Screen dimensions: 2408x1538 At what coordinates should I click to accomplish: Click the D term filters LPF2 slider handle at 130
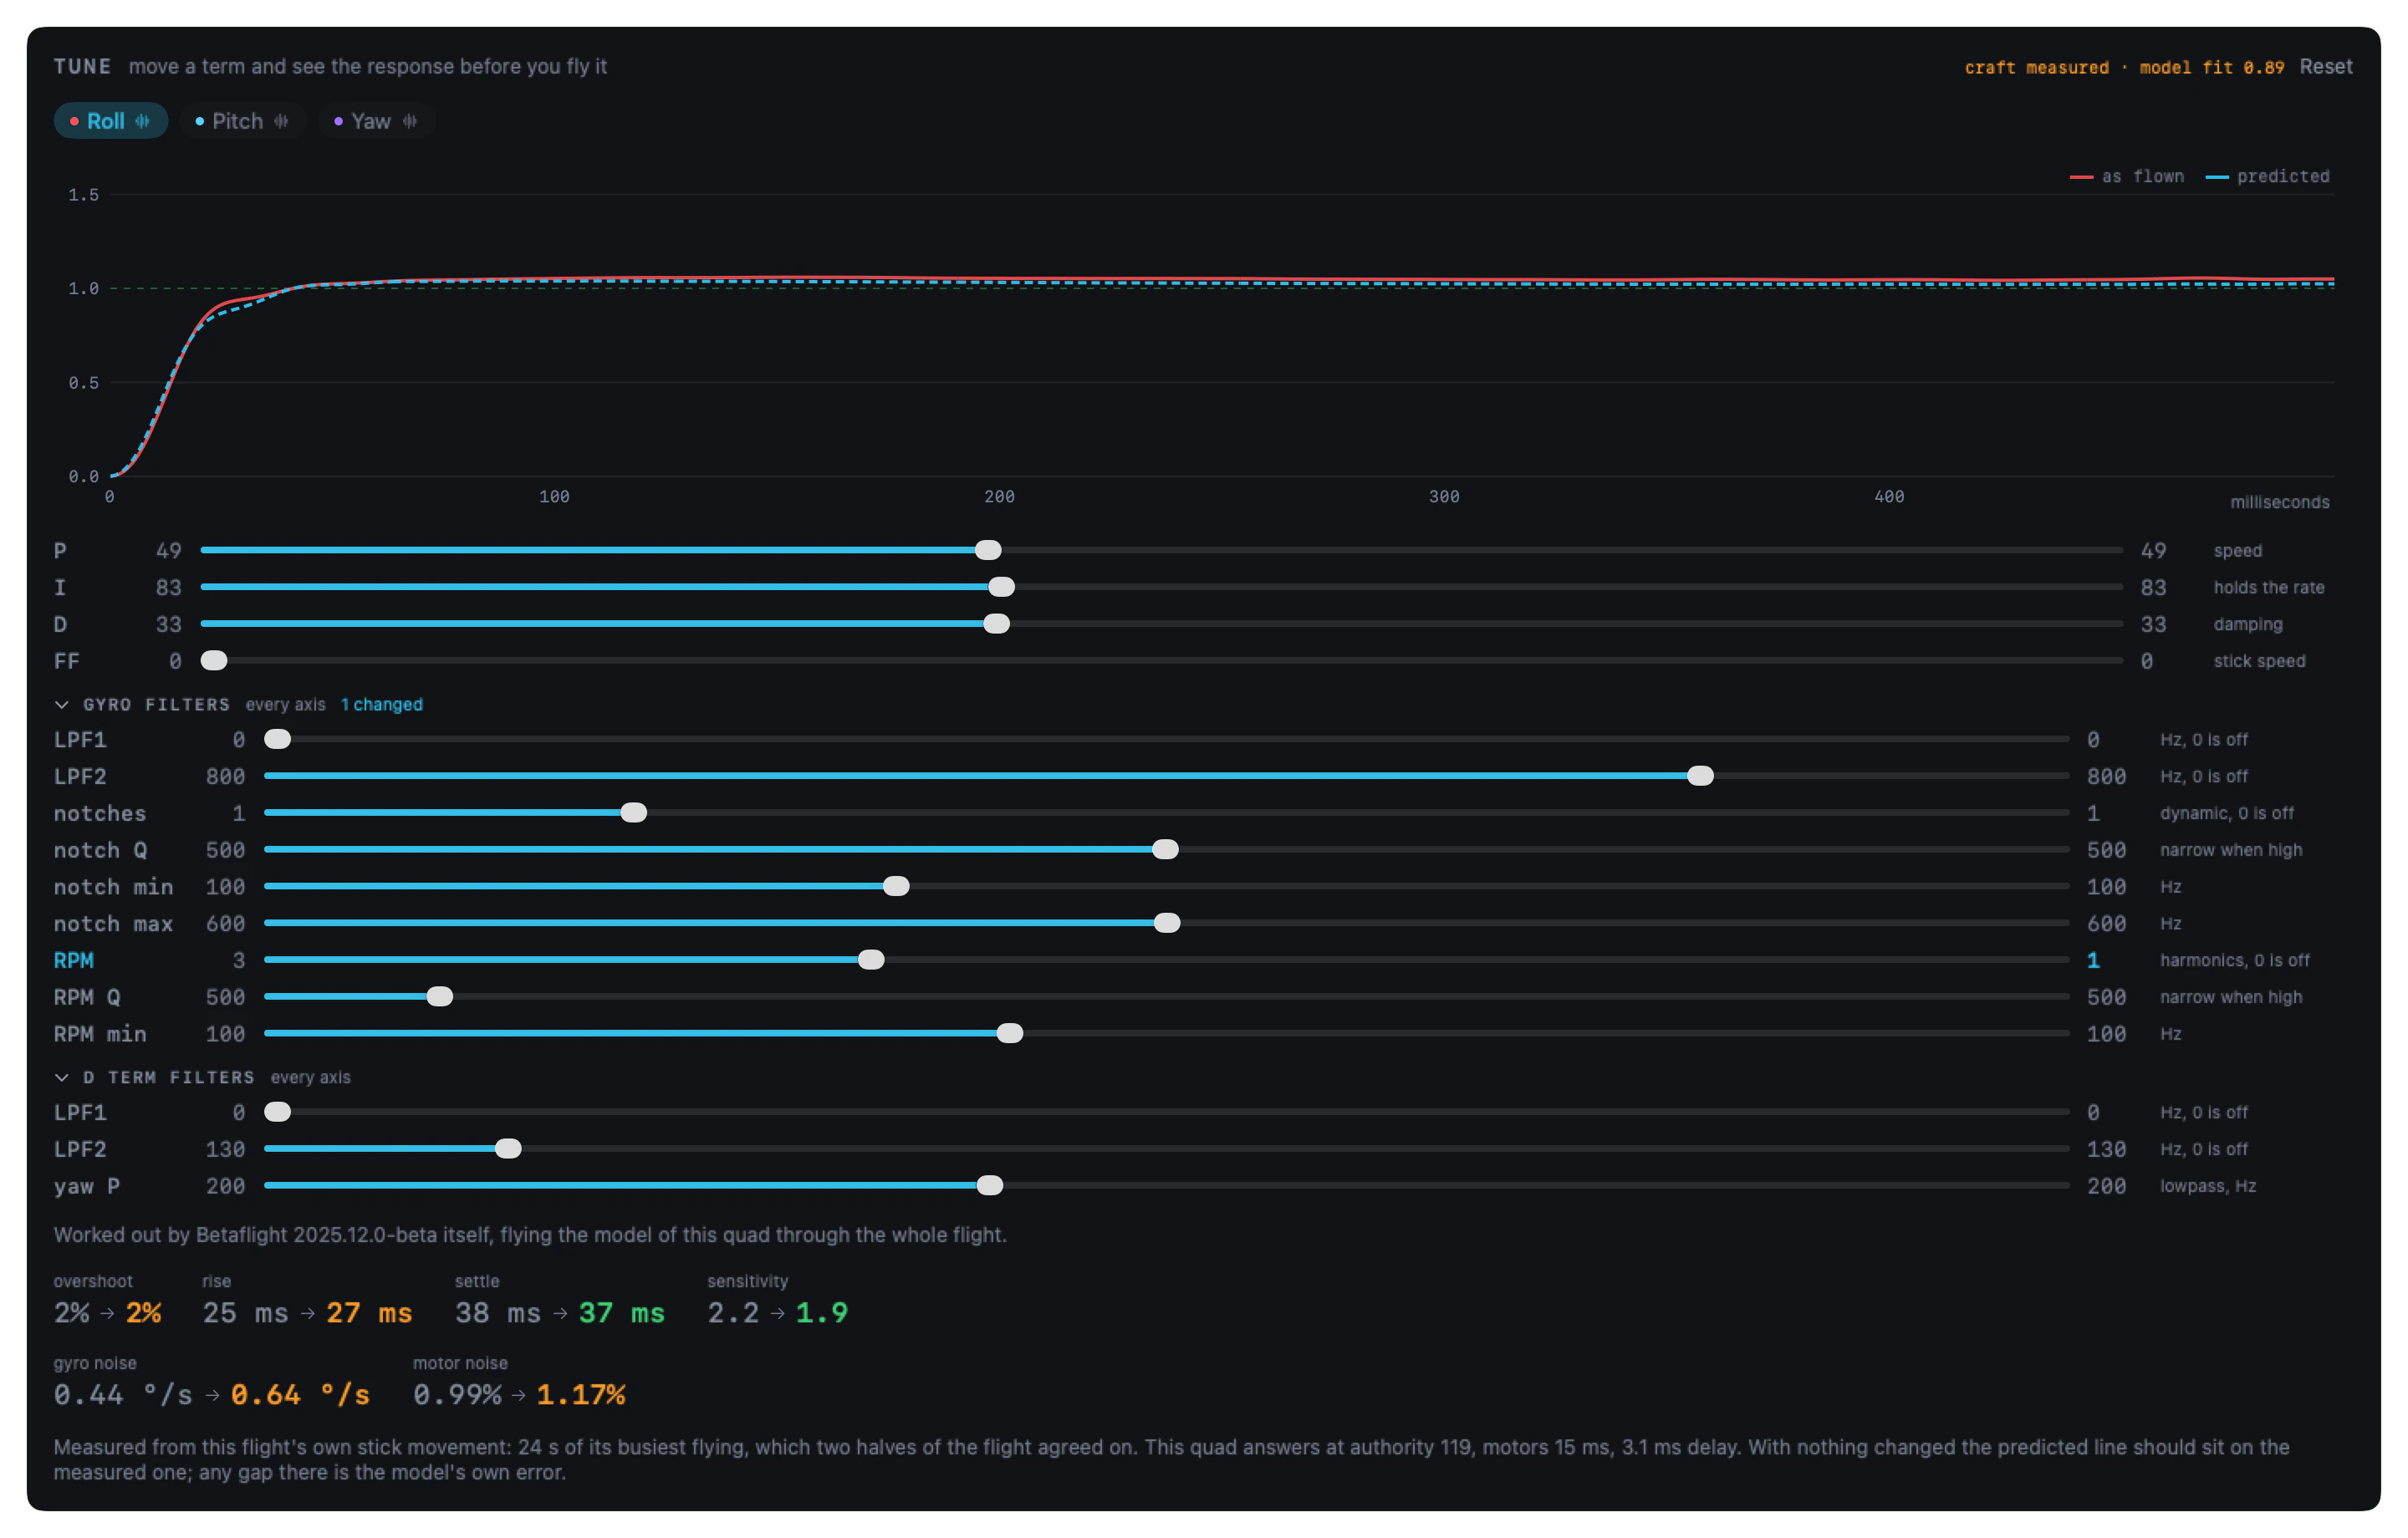point(508,1149)
